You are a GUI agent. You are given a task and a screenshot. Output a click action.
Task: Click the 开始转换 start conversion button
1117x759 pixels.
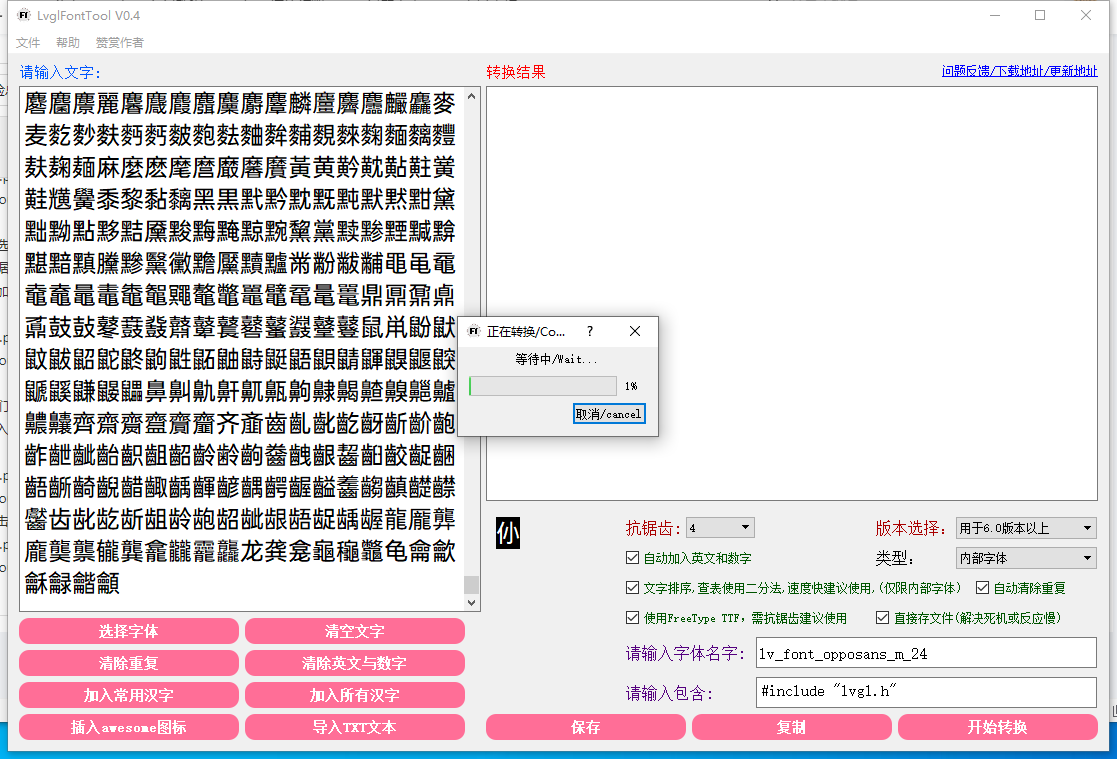[996, 727]
